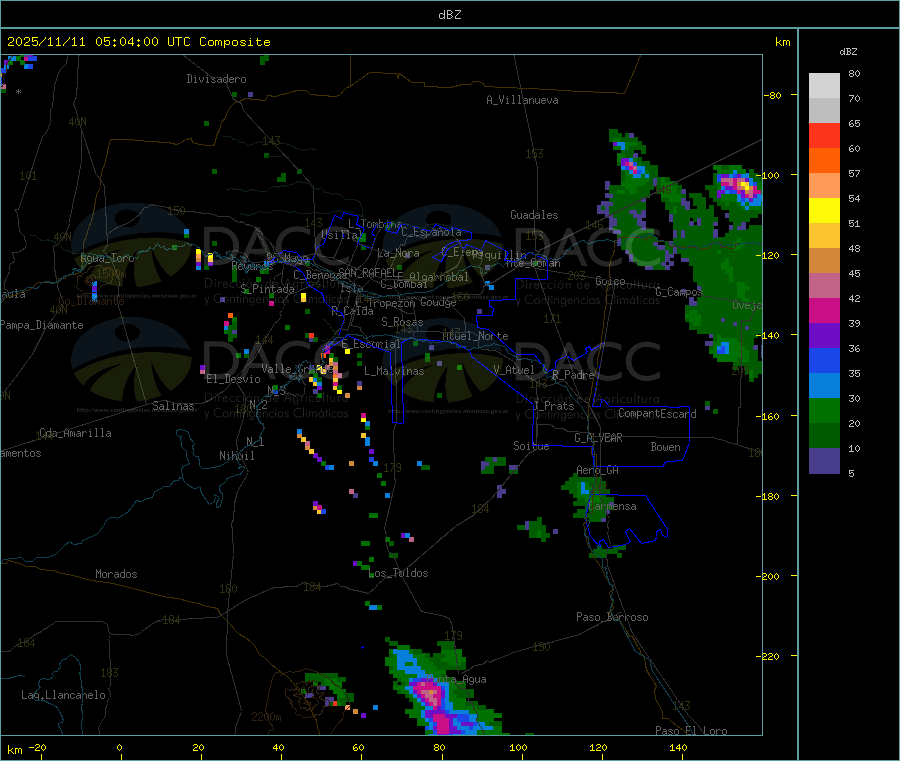The image size is (900, 761).
Task: Click the Agua_Toro place label
Action: [107, 258]
